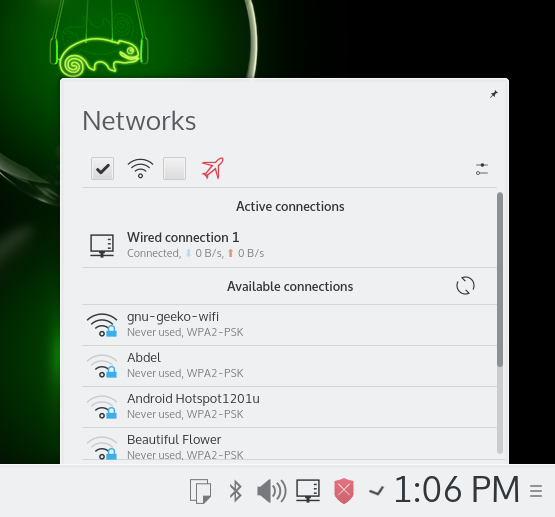Pin the Networks popup open
The height and width of the screenshot is (517, 555).
[x=493, y=94]
